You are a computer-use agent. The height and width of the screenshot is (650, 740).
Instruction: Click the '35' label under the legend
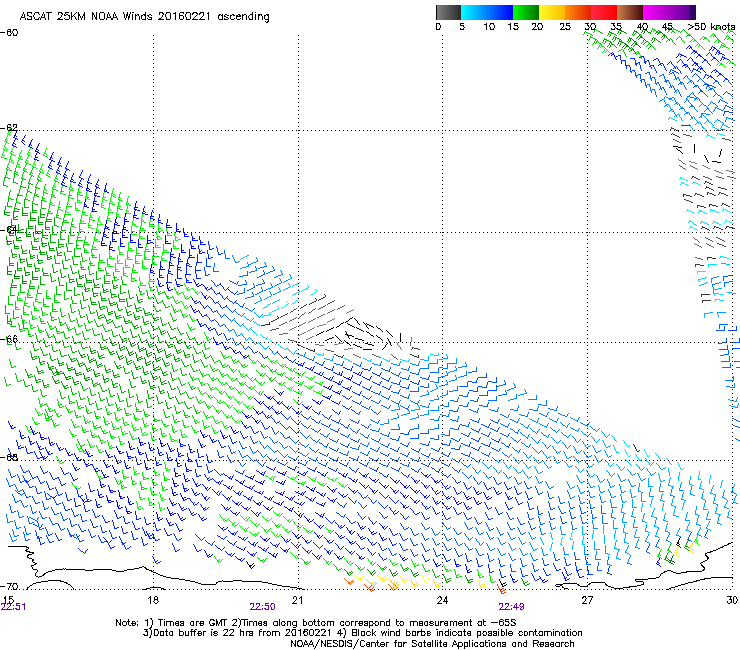tap(616, 26)
